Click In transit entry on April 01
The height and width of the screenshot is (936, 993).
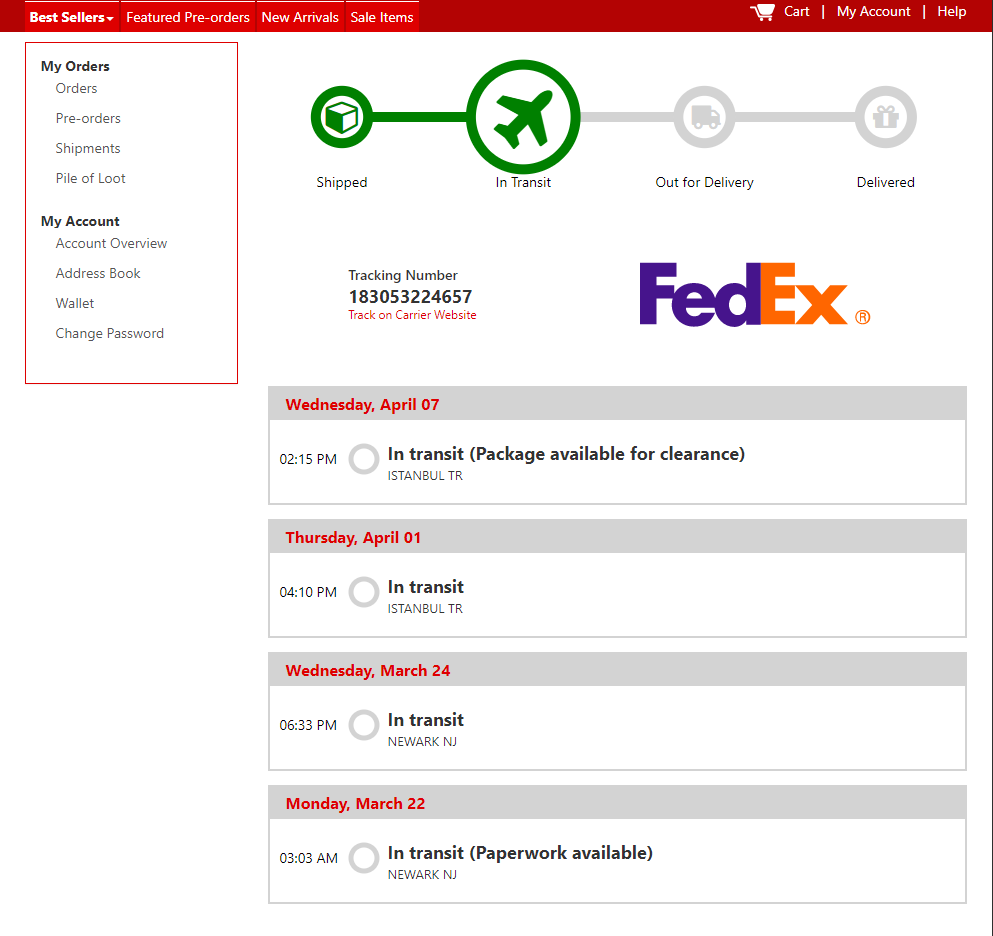[x=426, y=587]
